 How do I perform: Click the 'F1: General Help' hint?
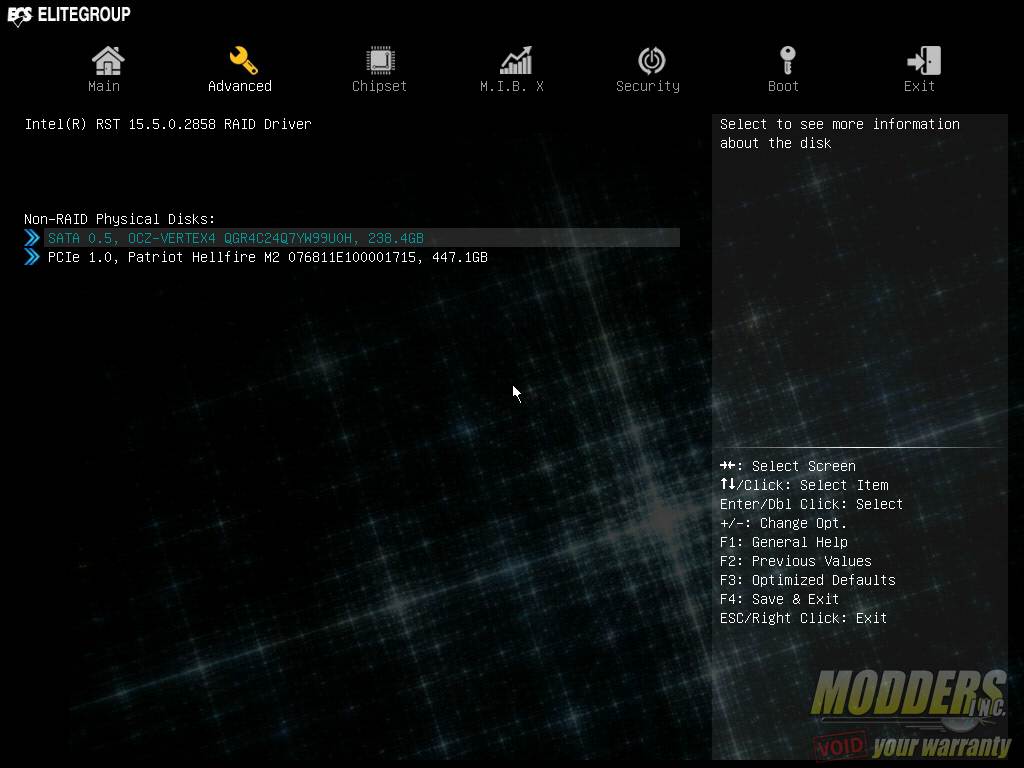coord(784,542)
